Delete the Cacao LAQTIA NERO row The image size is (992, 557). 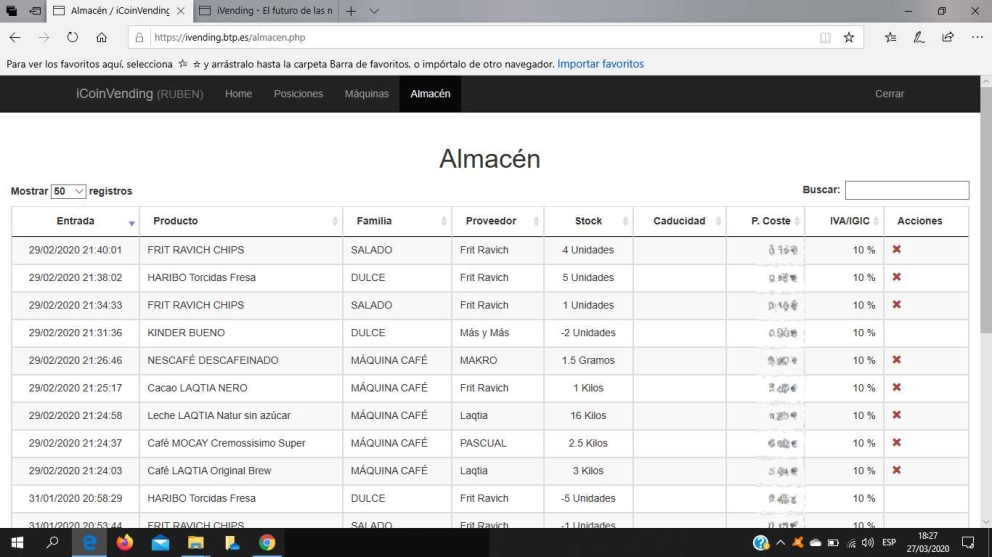896,387
